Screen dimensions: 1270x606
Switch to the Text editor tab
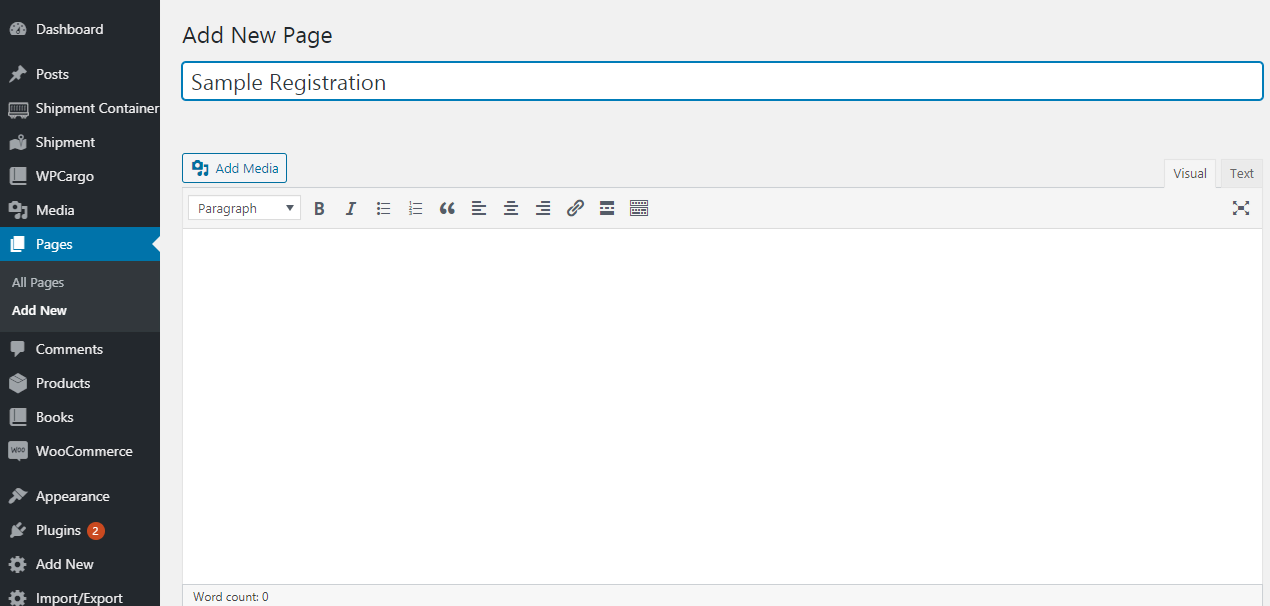pos(1241,173)
